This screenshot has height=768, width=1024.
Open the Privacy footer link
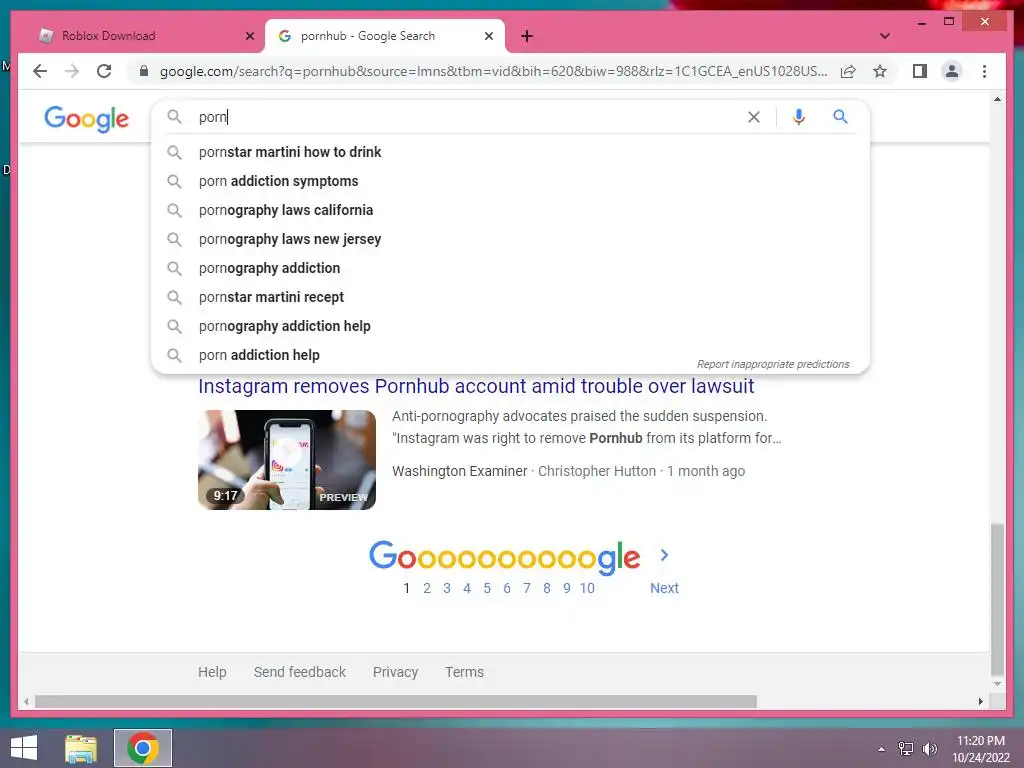[395, 672]
